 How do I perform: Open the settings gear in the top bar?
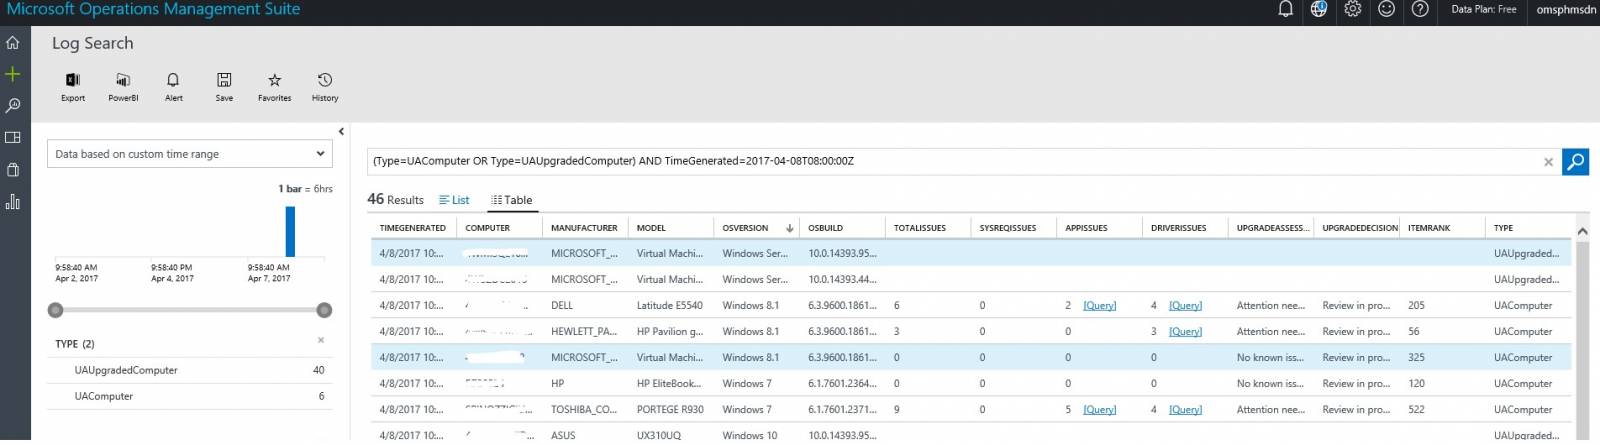[1352, 9]
